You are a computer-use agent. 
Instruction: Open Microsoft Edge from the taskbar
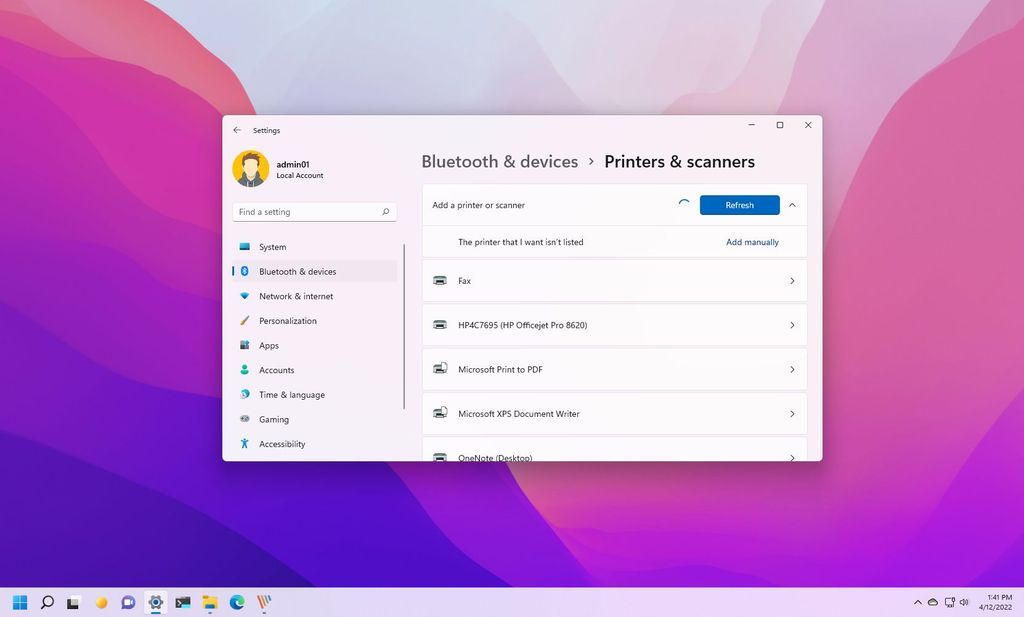pos(237,603)
